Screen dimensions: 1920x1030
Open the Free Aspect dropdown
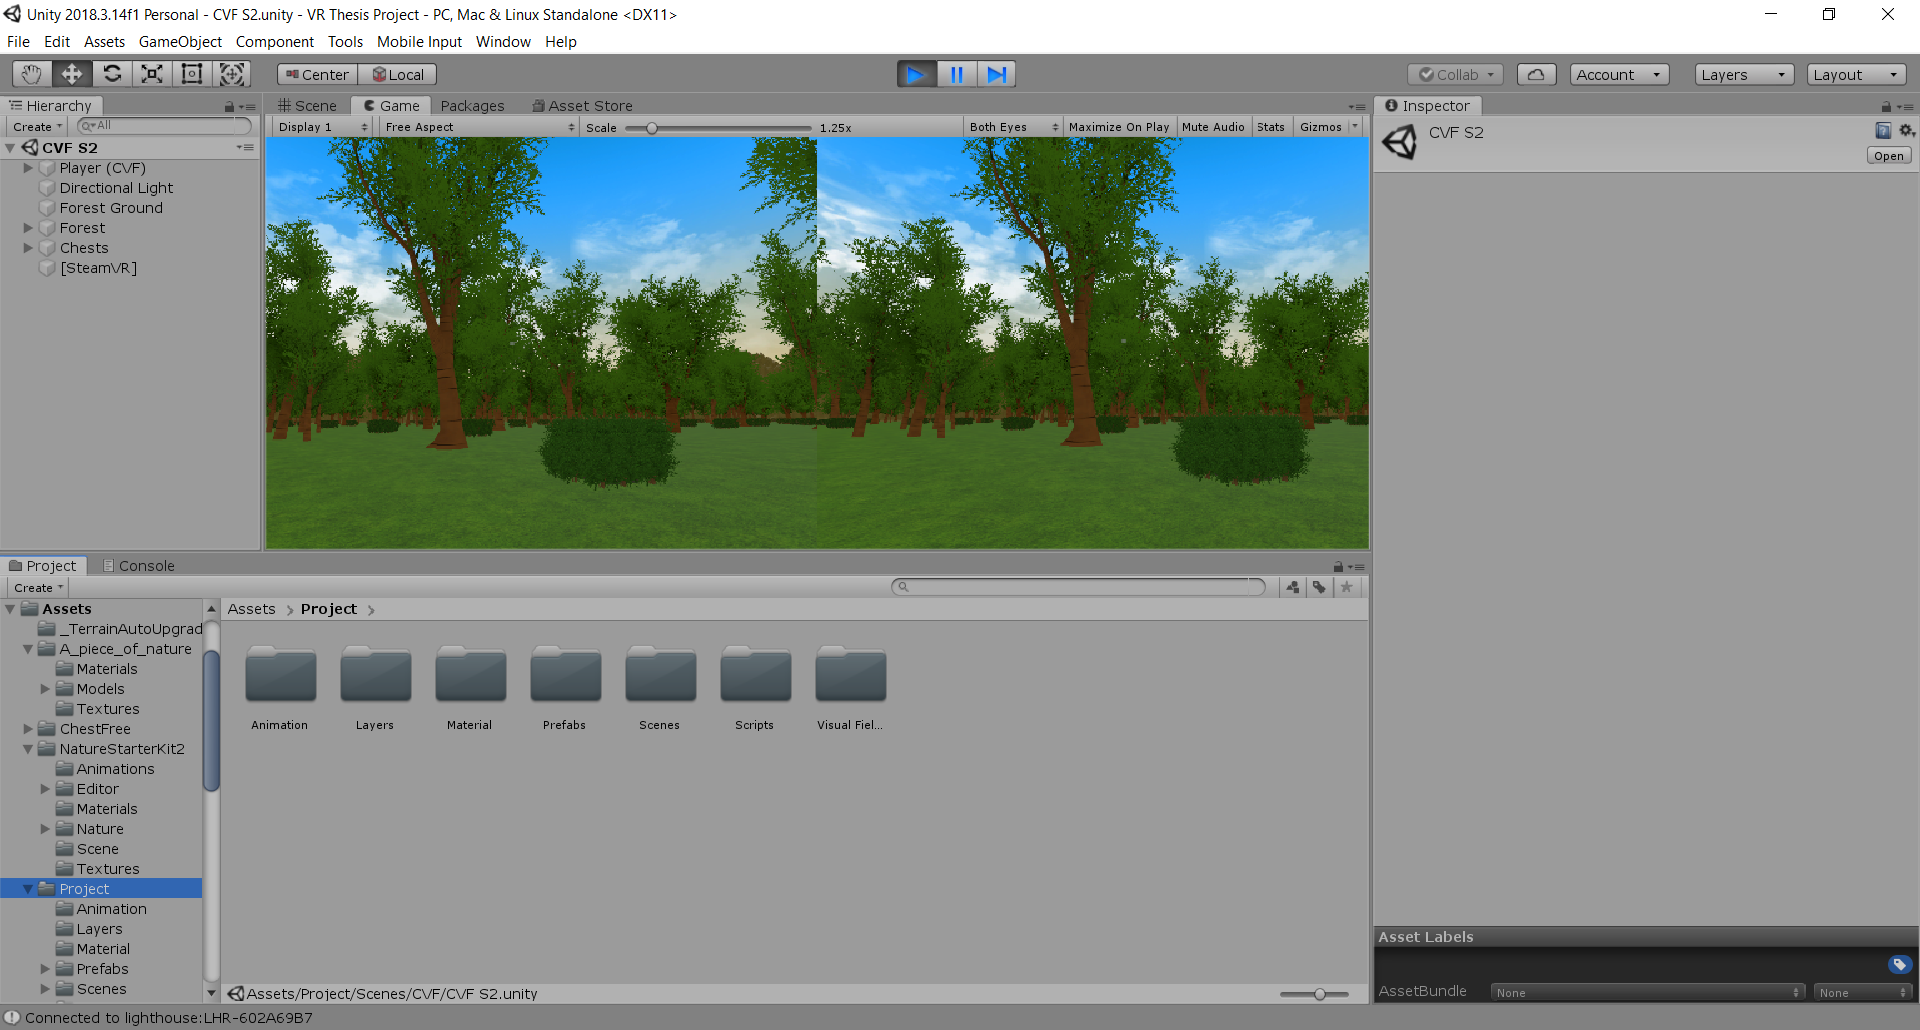pos(480,127)
